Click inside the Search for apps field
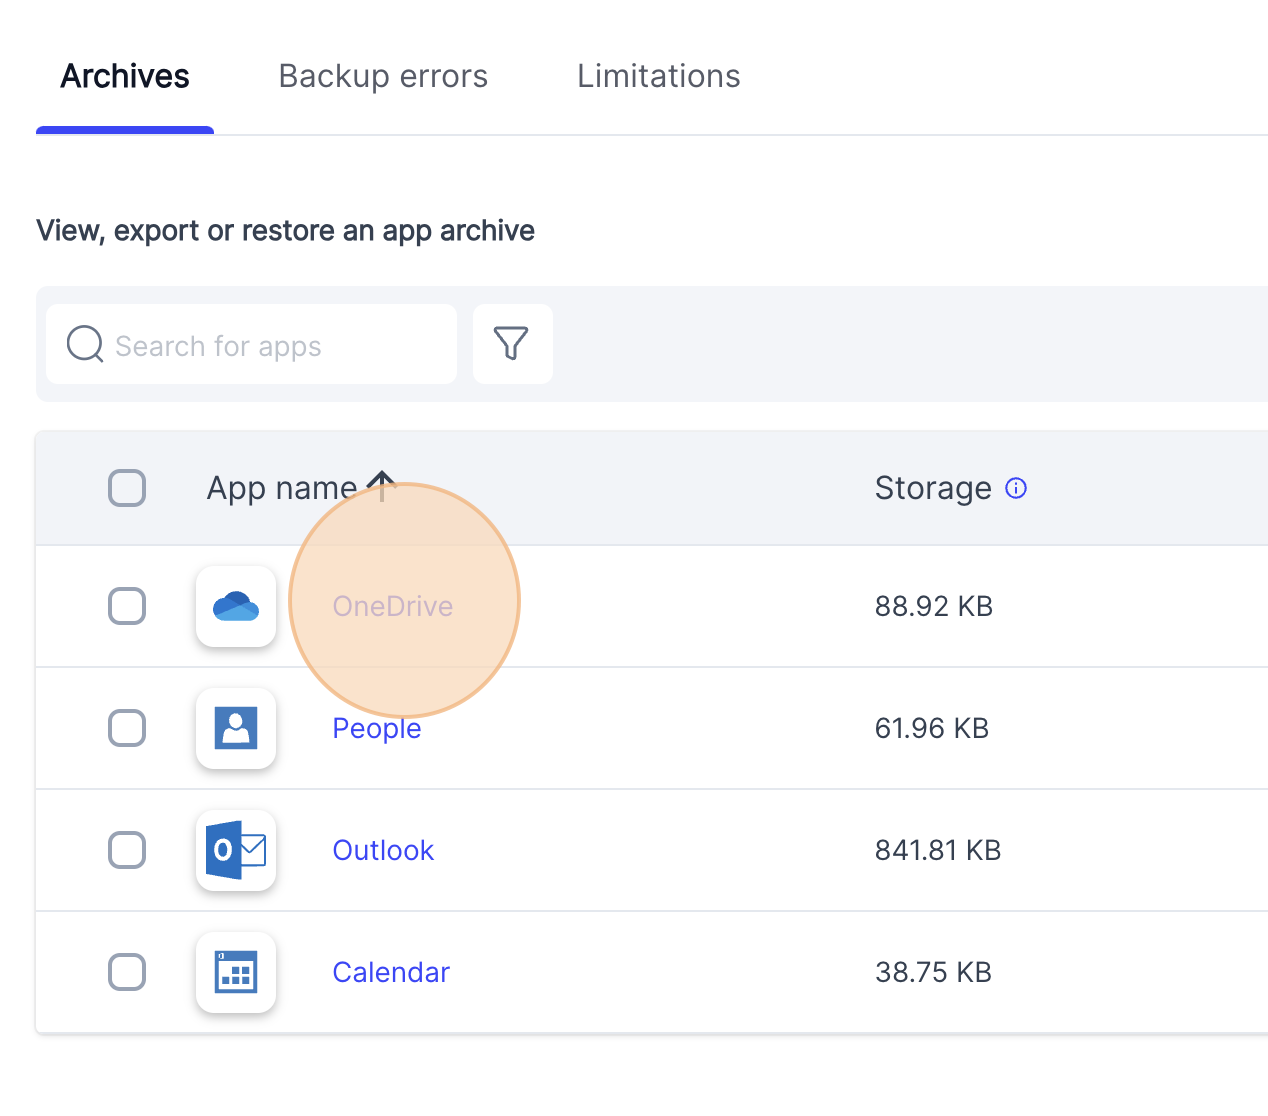This screenshot has height=1116, width=1268. coord(250,344)
